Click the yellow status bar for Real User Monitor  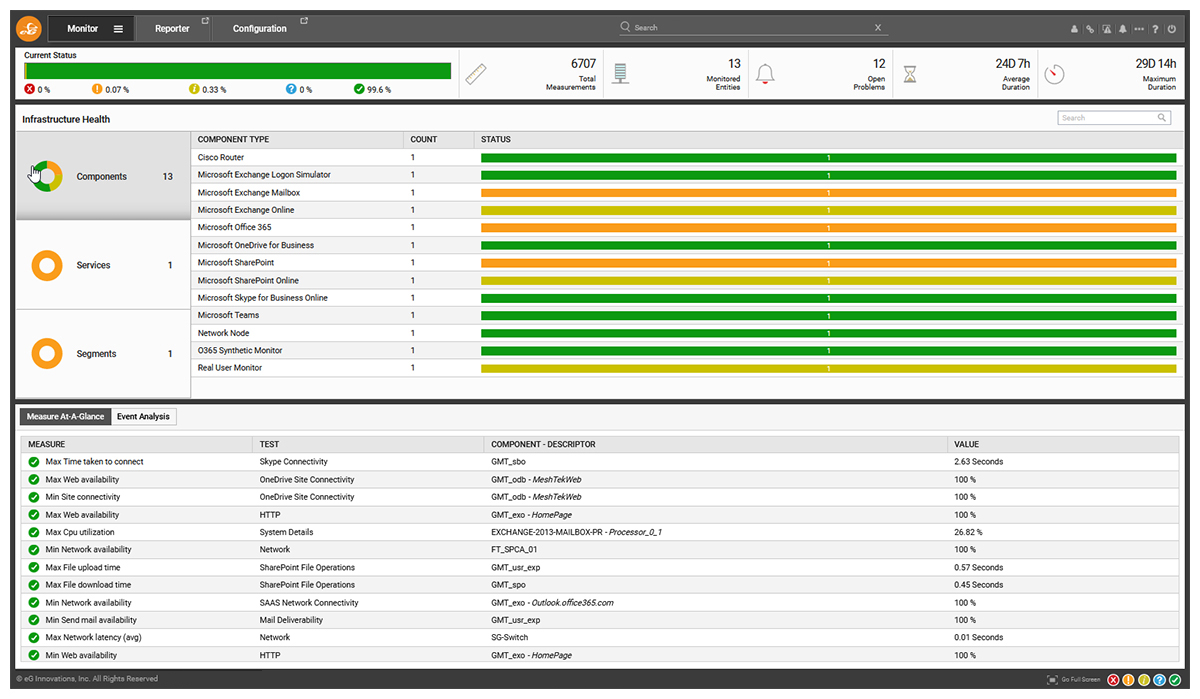[x=828, y=369]
